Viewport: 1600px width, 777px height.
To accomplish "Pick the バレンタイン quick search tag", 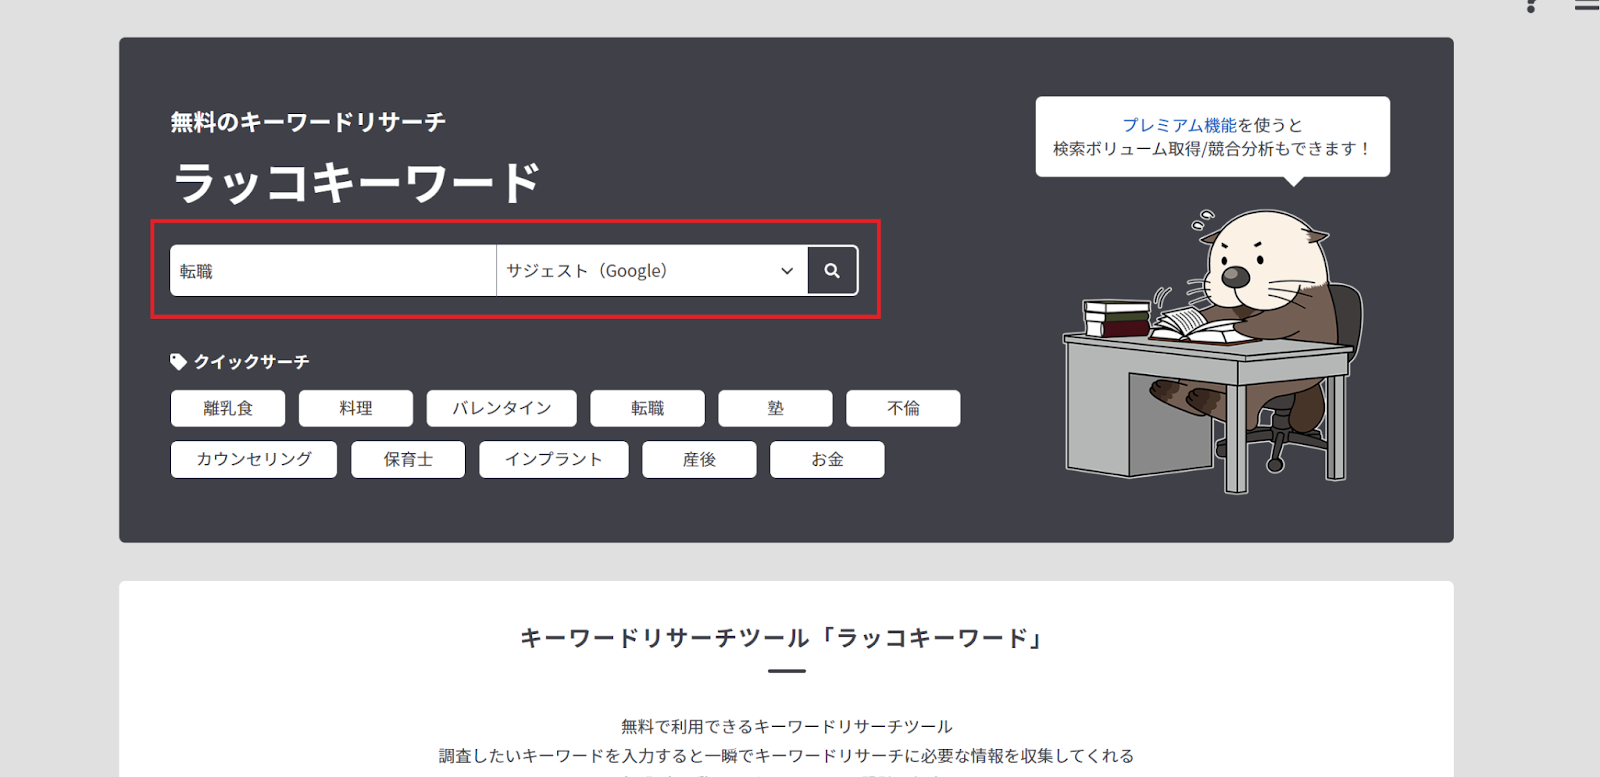I will [x=502, y=408].
